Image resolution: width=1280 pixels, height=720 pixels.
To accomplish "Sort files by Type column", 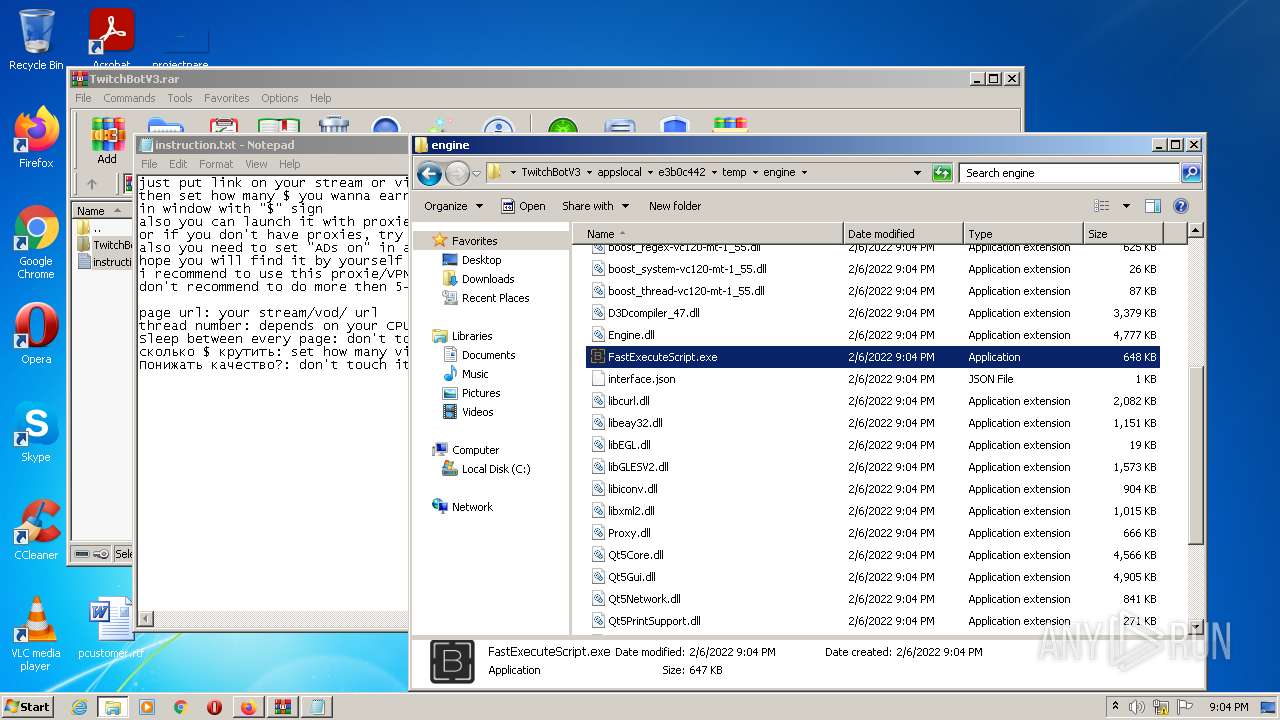I will [x=1023, y=234].
